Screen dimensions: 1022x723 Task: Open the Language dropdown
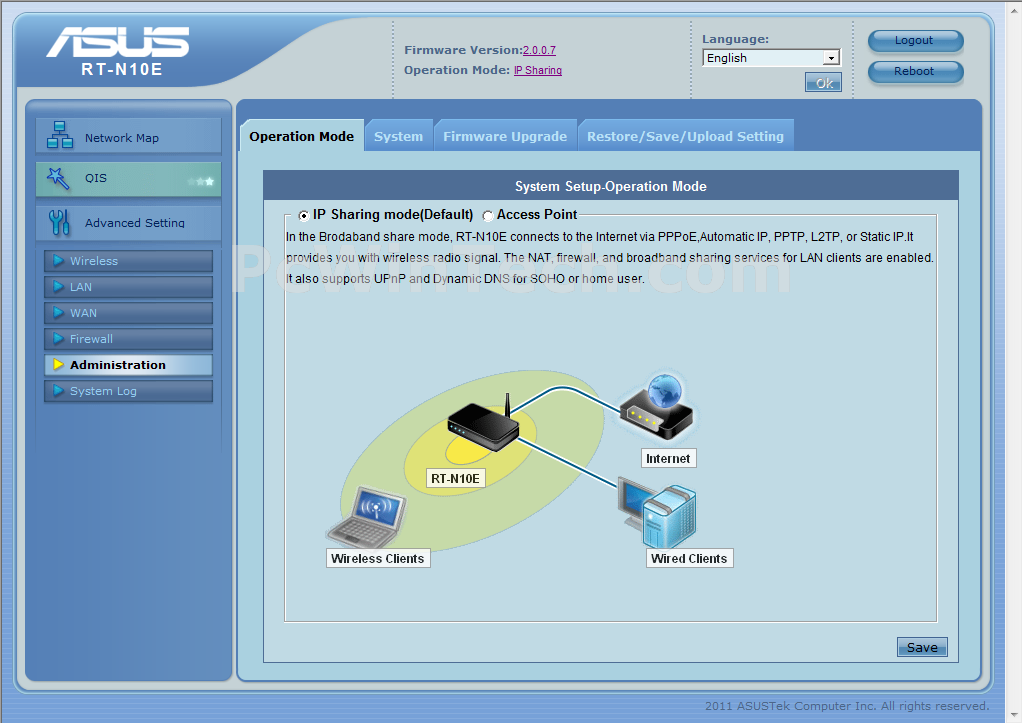[771, 58]
